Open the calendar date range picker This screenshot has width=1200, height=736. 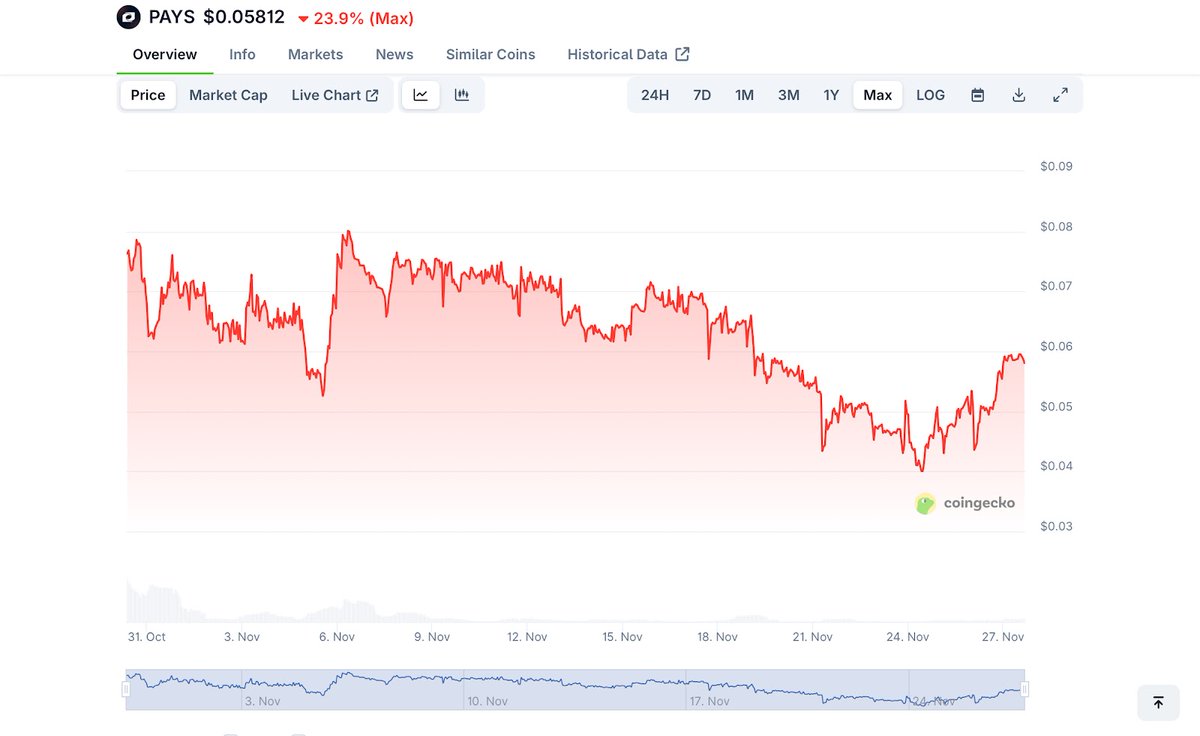(x=978, y=95)
